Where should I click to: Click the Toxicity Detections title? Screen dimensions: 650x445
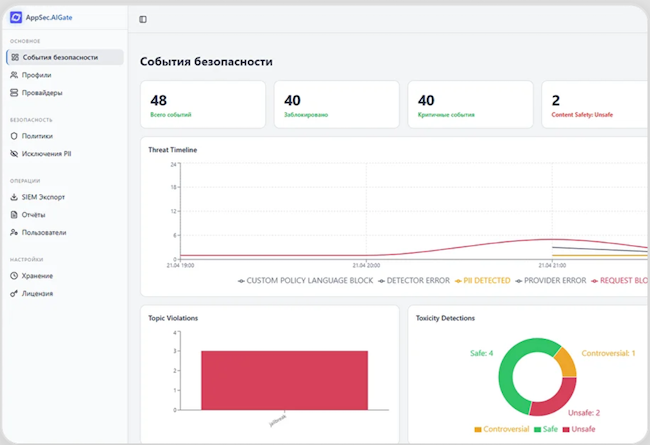[445, 318]
